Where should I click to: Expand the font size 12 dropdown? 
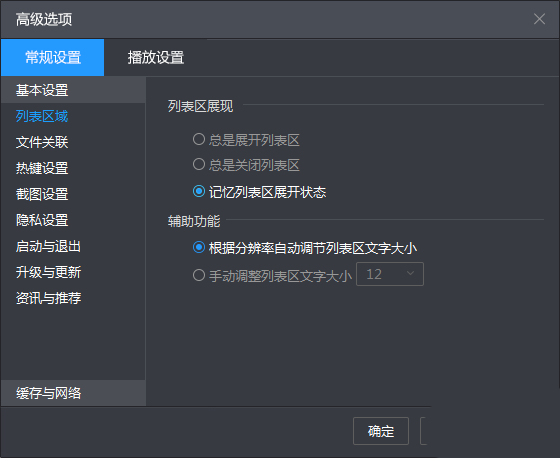(390, 274)
